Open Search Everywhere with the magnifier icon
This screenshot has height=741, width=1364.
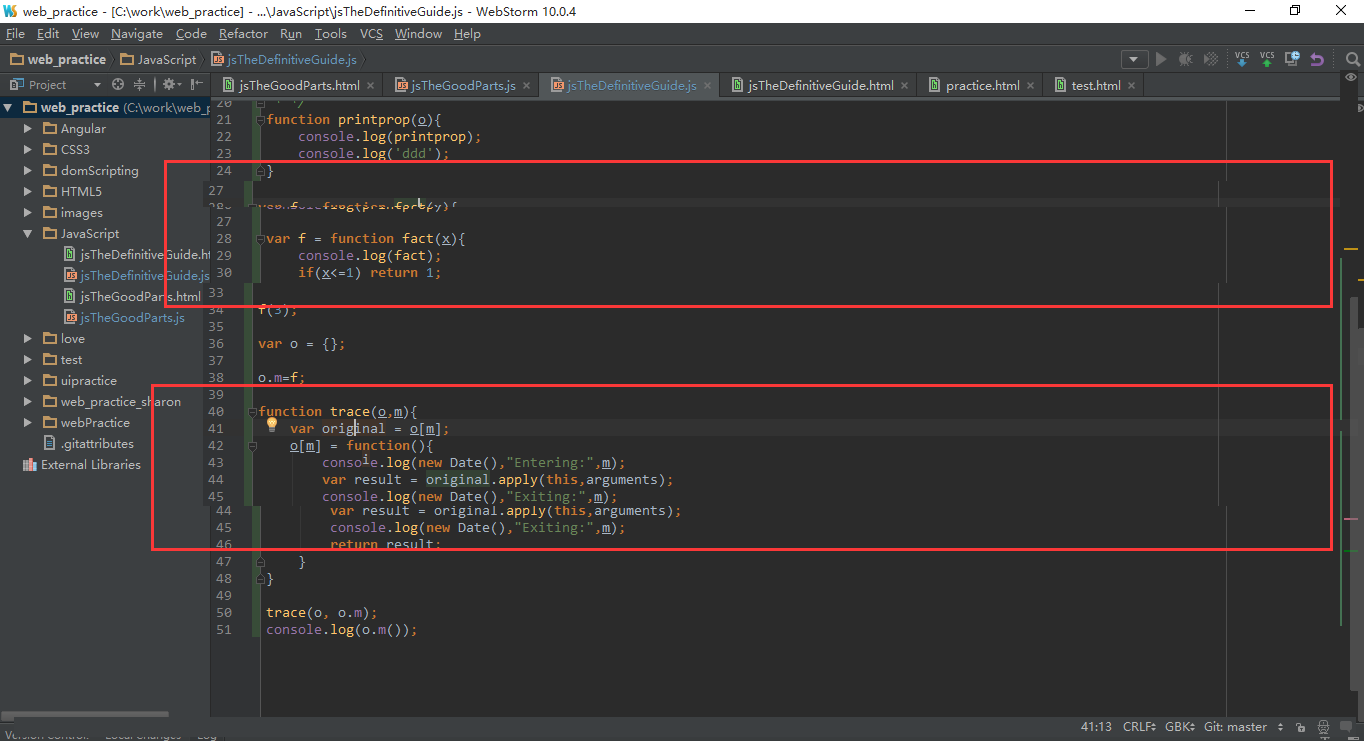1351,58
